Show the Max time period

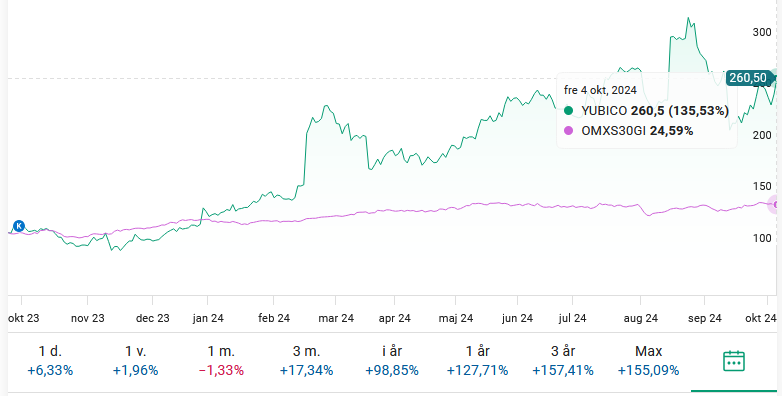[648, 361]
